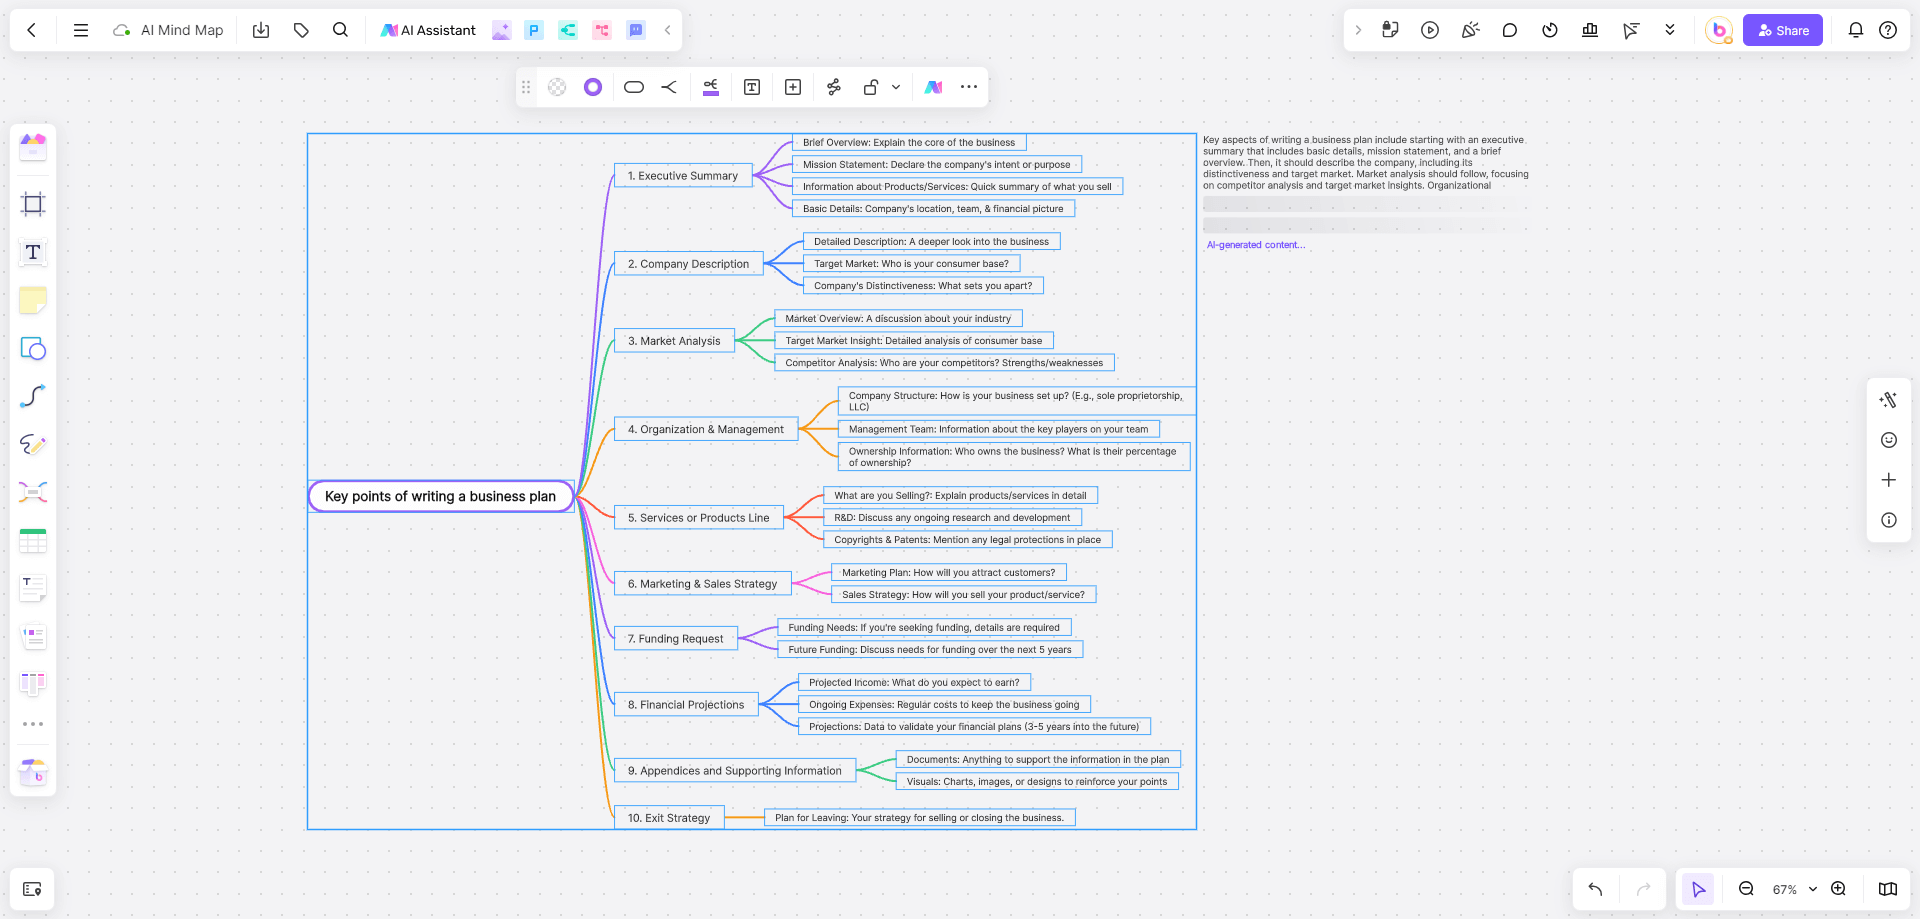Start presentation with the play icon
This screenshot has height=919, width=1920.
[x=1430, y=30]
